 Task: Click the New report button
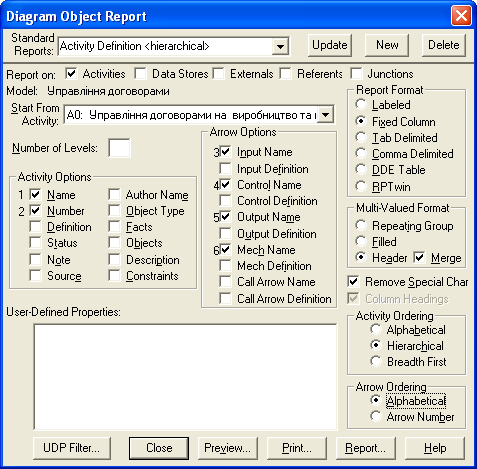[x=387, y=45]
